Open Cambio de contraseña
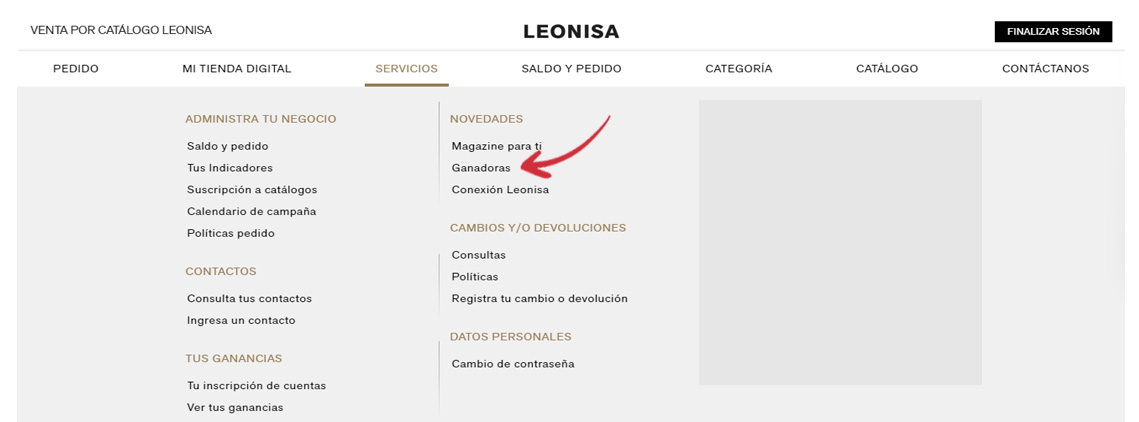 point(513,364)
